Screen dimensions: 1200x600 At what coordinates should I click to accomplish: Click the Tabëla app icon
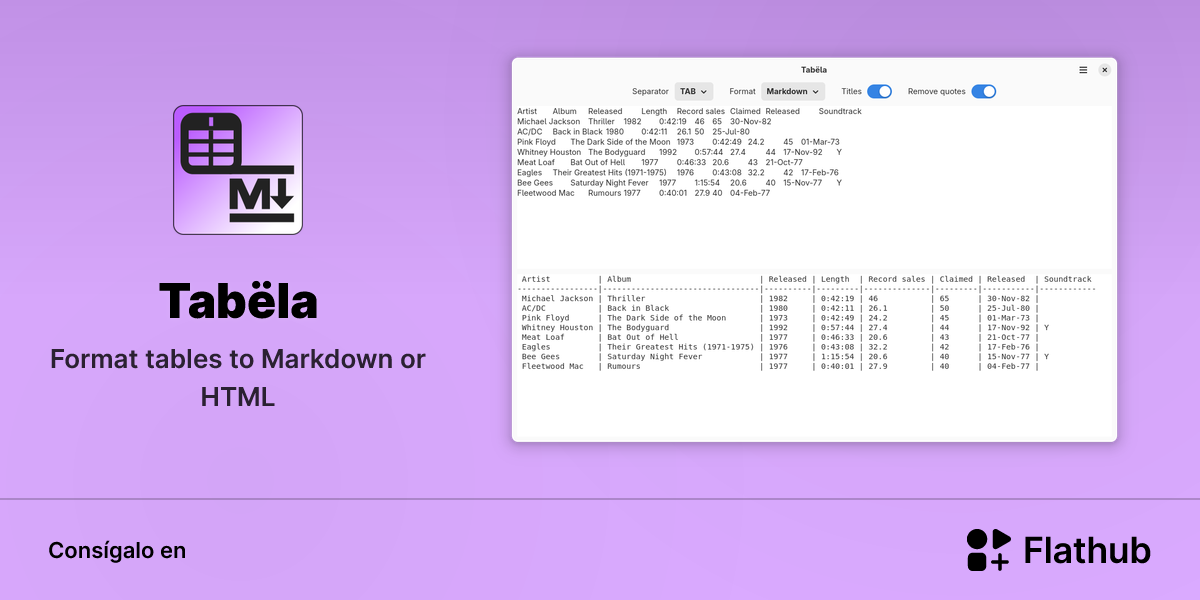(238, 170)
